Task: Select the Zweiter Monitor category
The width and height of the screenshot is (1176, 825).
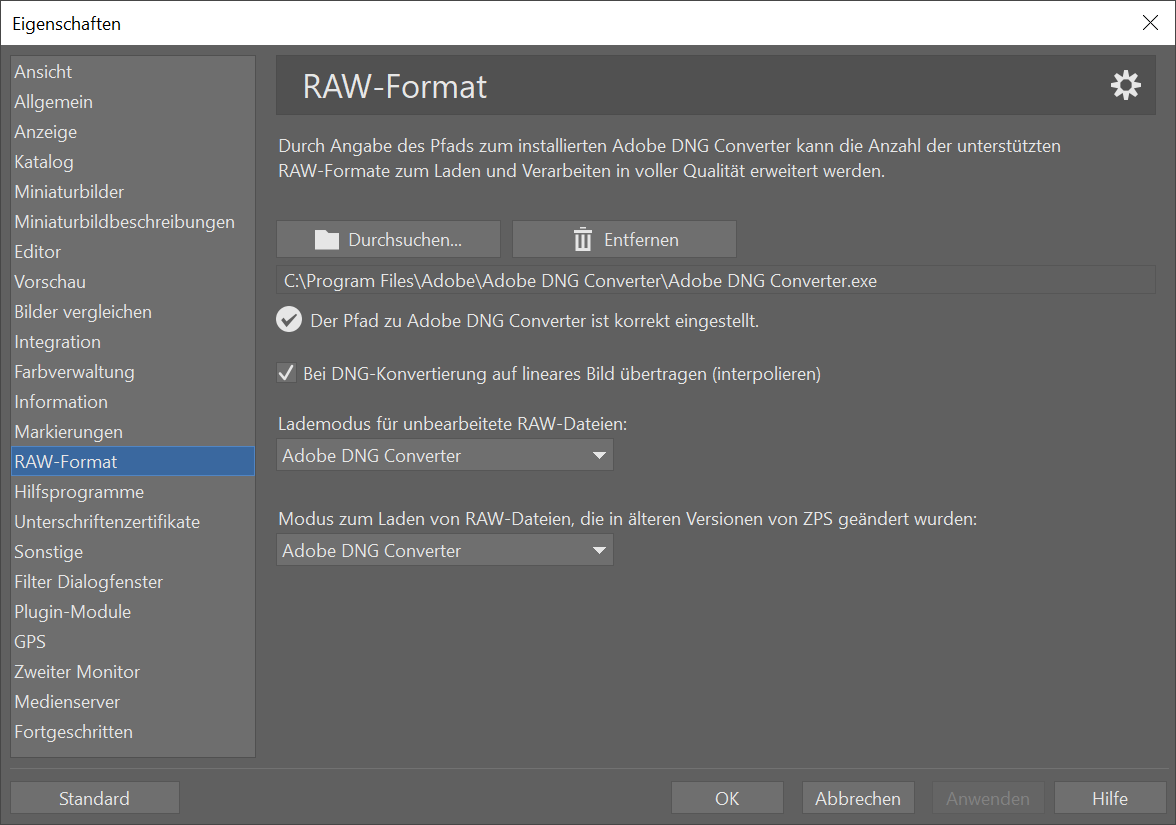Action: pyautogui.click(x=77, y=672)
